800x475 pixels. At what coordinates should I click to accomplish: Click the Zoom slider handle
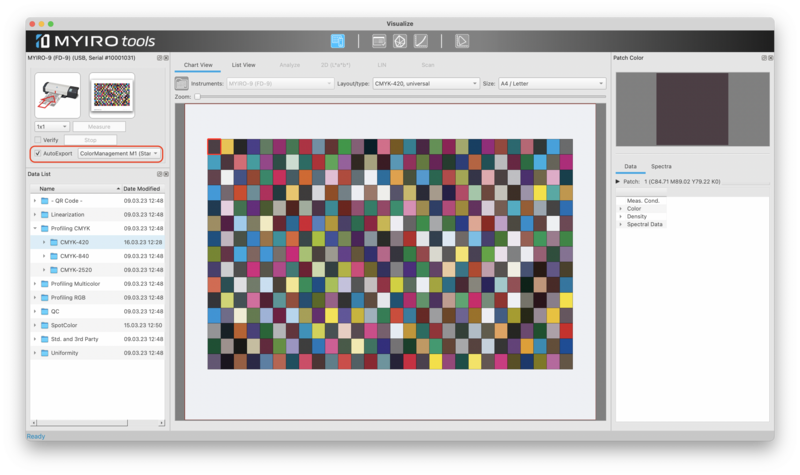tap(197, 96)
